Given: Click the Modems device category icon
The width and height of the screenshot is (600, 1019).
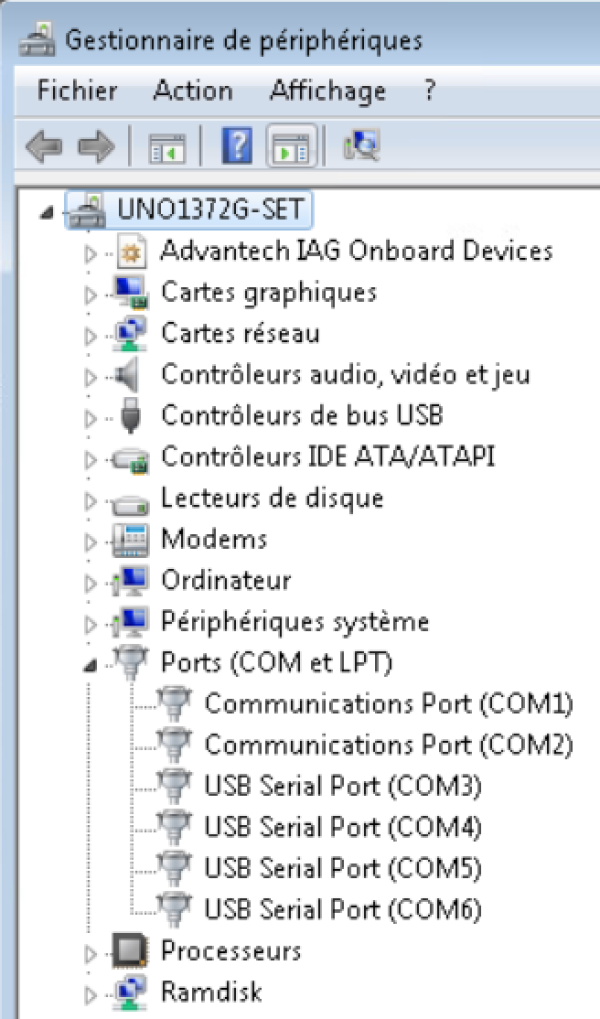Looking at the screenshot, I should point(131,539).
